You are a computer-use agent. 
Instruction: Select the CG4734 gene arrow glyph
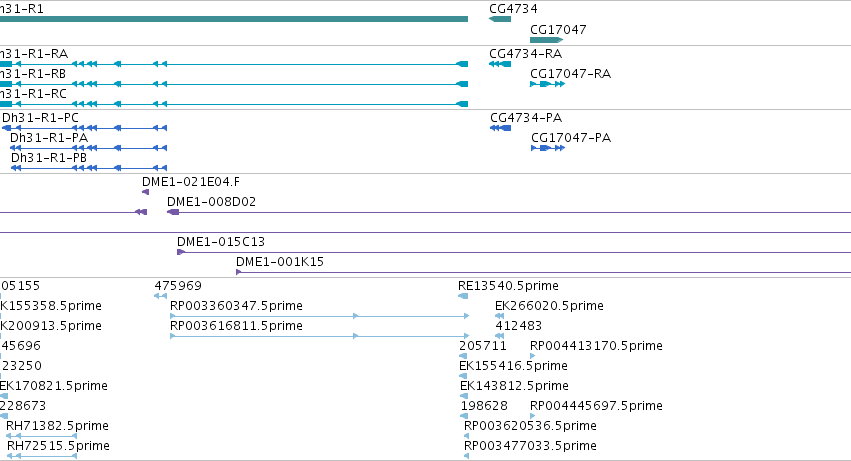tap(500, 19)
